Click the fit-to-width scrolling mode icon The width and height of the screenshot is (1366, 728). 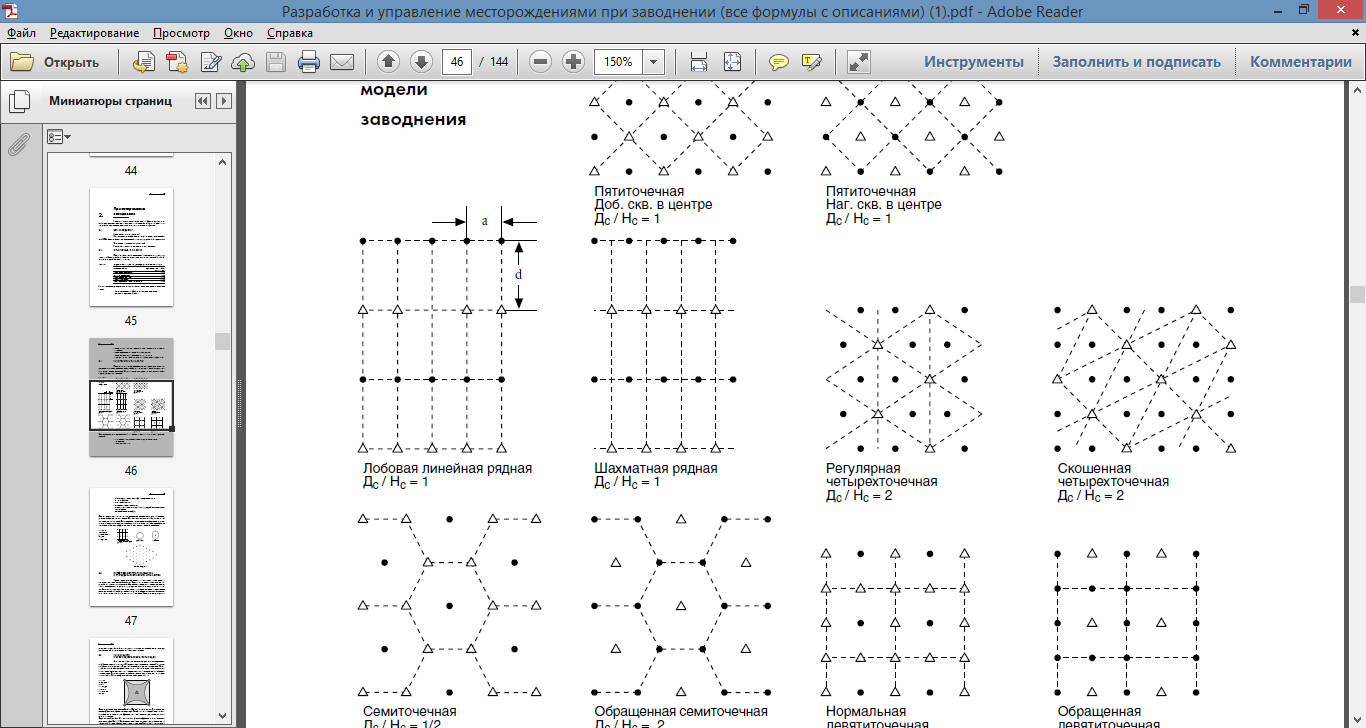tap(699, 62)
